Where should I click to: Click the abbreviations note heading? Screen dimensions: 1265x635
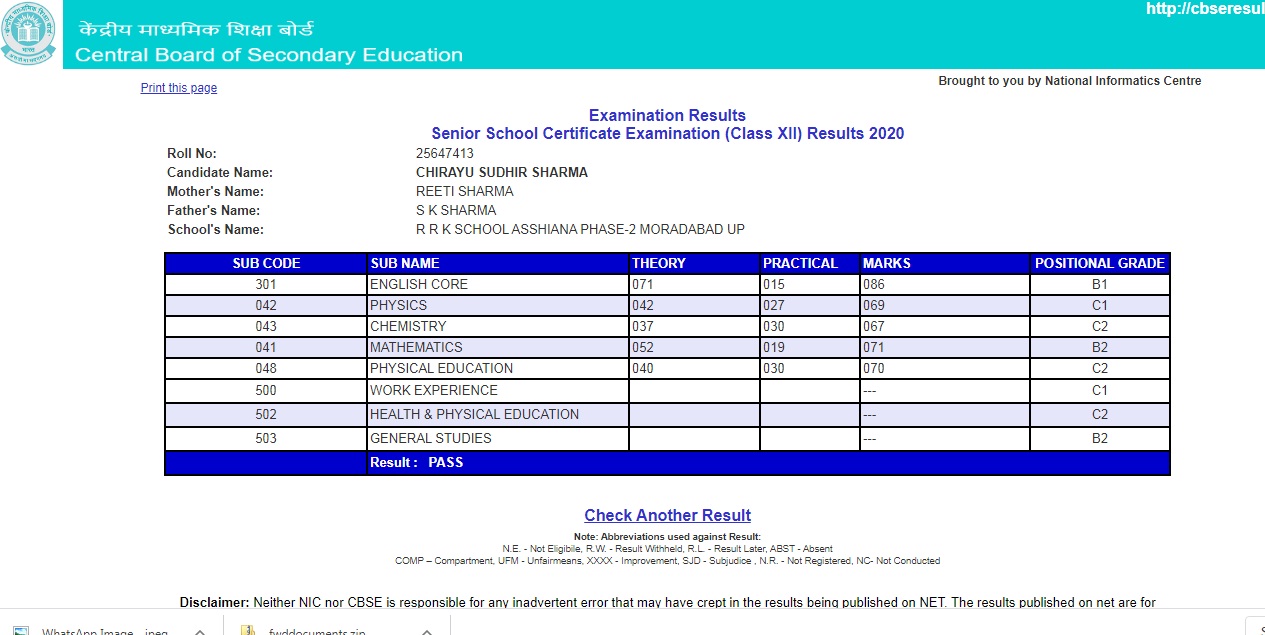point(667,538)
